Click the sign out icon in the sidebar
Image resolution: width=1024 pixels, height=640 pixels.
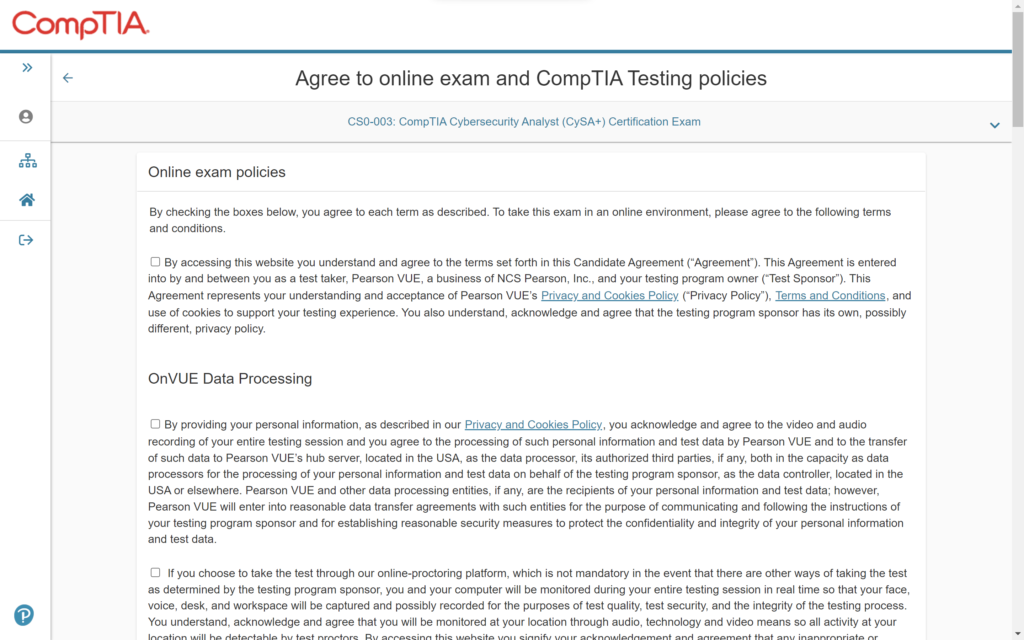tap(25, 240)
